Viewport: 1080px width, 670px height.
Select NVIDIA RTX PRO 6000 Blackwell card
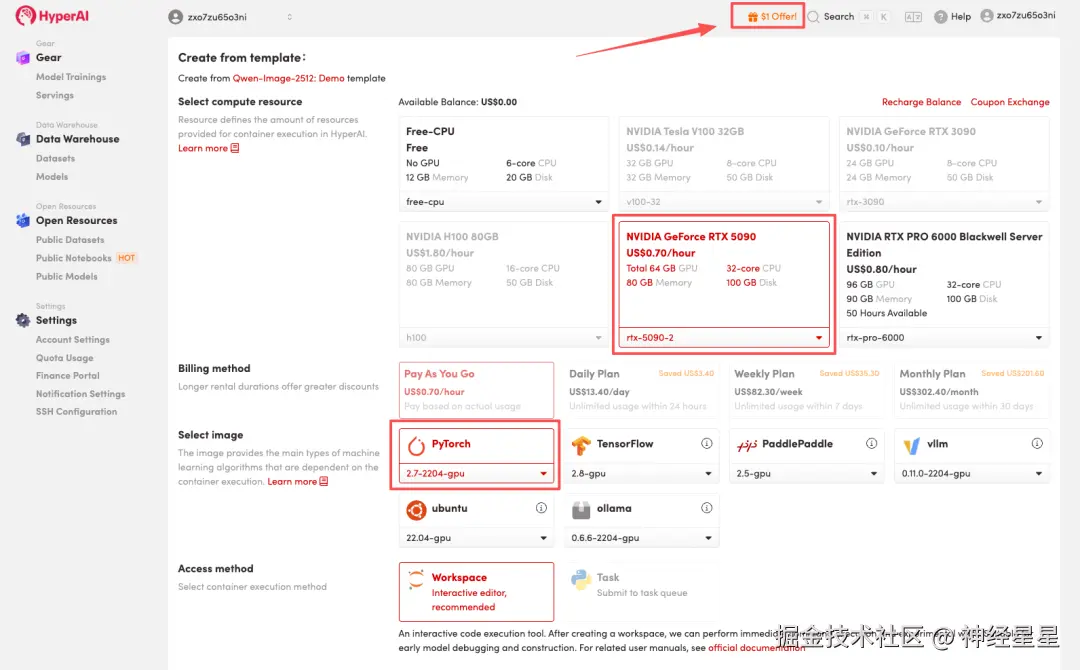(944, 284)
